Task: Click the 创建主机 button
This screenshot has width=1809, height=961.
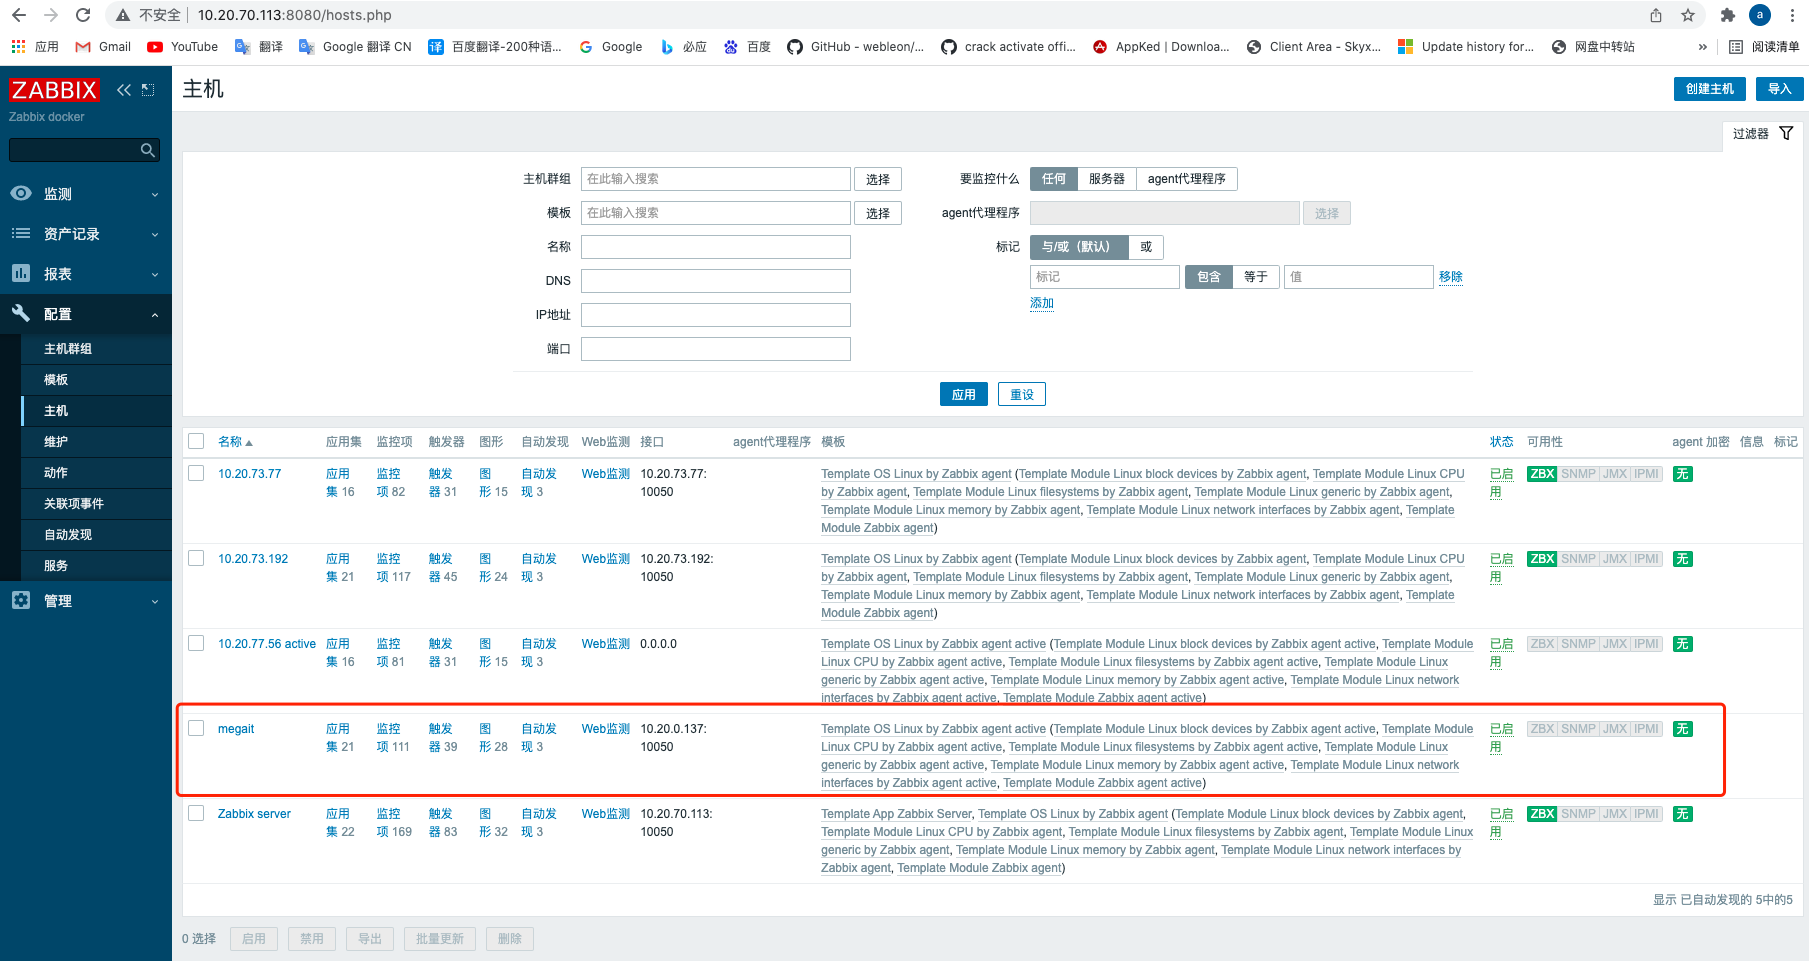Action: point(1710,89)
